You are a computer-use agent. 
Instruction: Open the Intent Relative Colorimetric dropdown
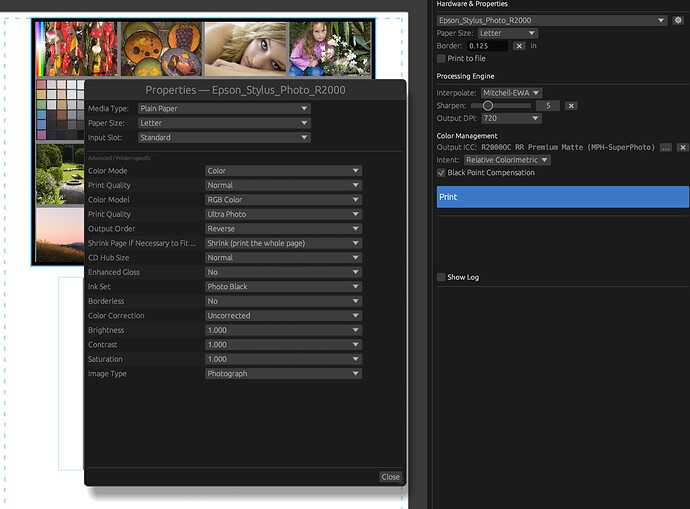[x=507, y=160]
